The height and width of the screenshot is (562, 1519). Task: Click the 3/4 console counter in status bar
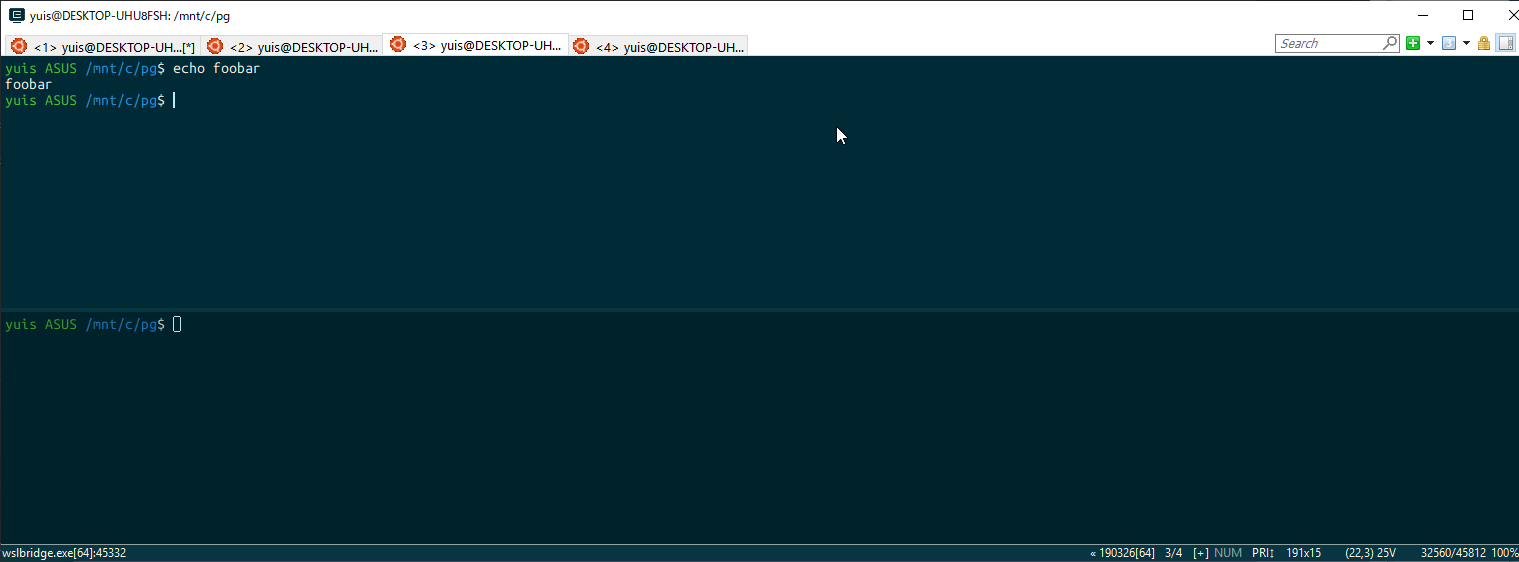(1174, 553)
